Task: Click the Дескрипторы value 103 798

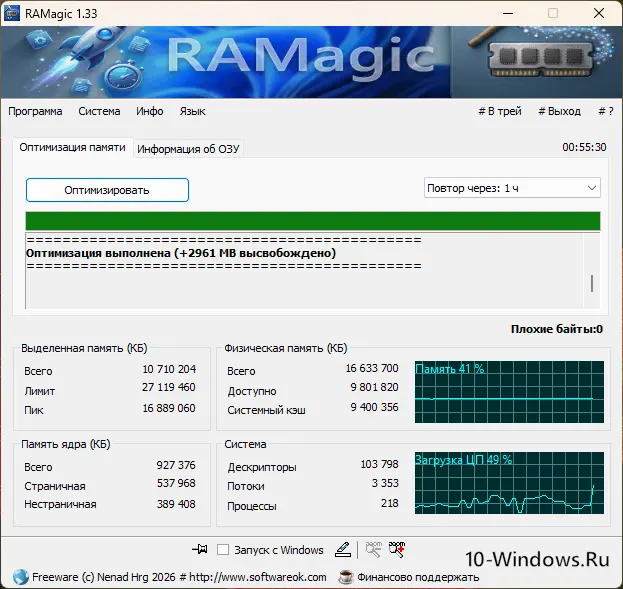Action: (x=379, y=464)
